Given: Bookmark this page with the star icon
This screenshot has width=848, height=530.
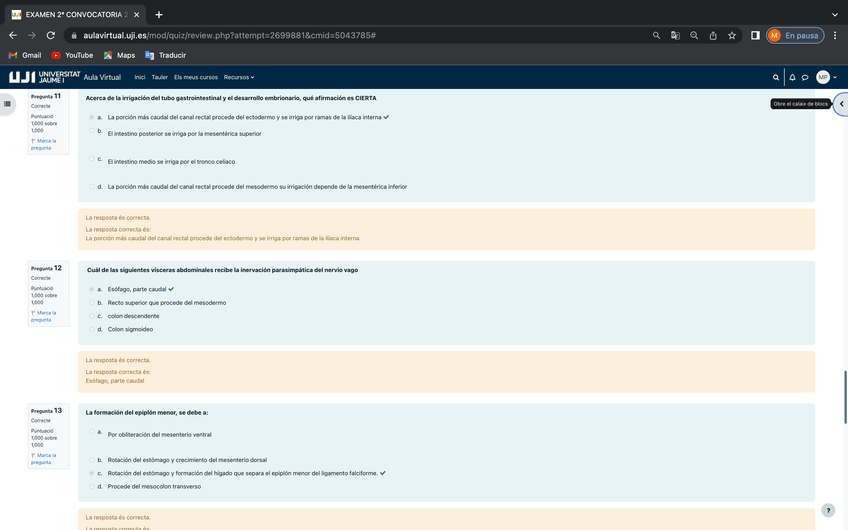Looking at the screenshot, I should coord(732,35).
